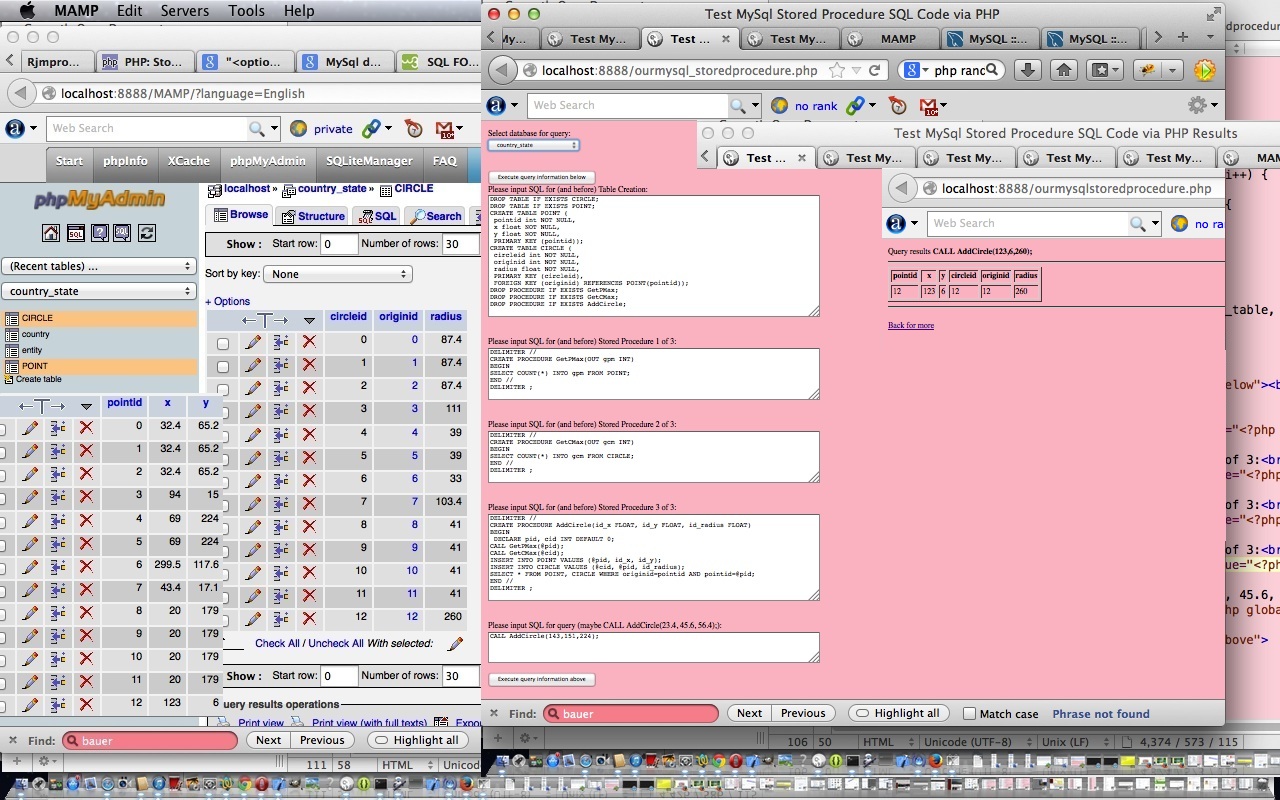This screenshot has width=1280, height=800.
Task: Open the phpMyAdmin documentation question-mark icon
Action: (100, 233)
